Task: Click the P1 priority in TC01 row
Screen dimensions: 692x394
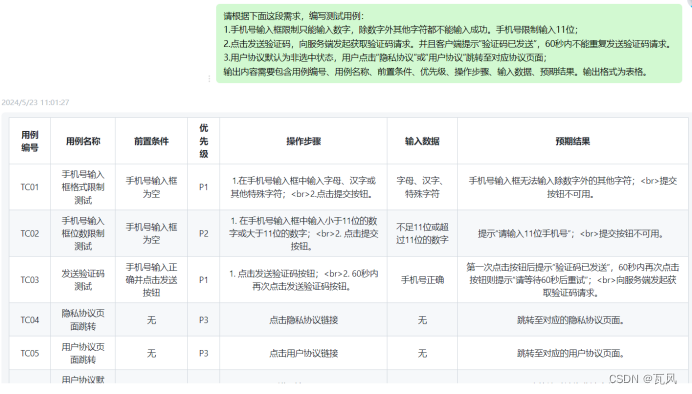Action: pyautogui.click(x=203, y=187)
